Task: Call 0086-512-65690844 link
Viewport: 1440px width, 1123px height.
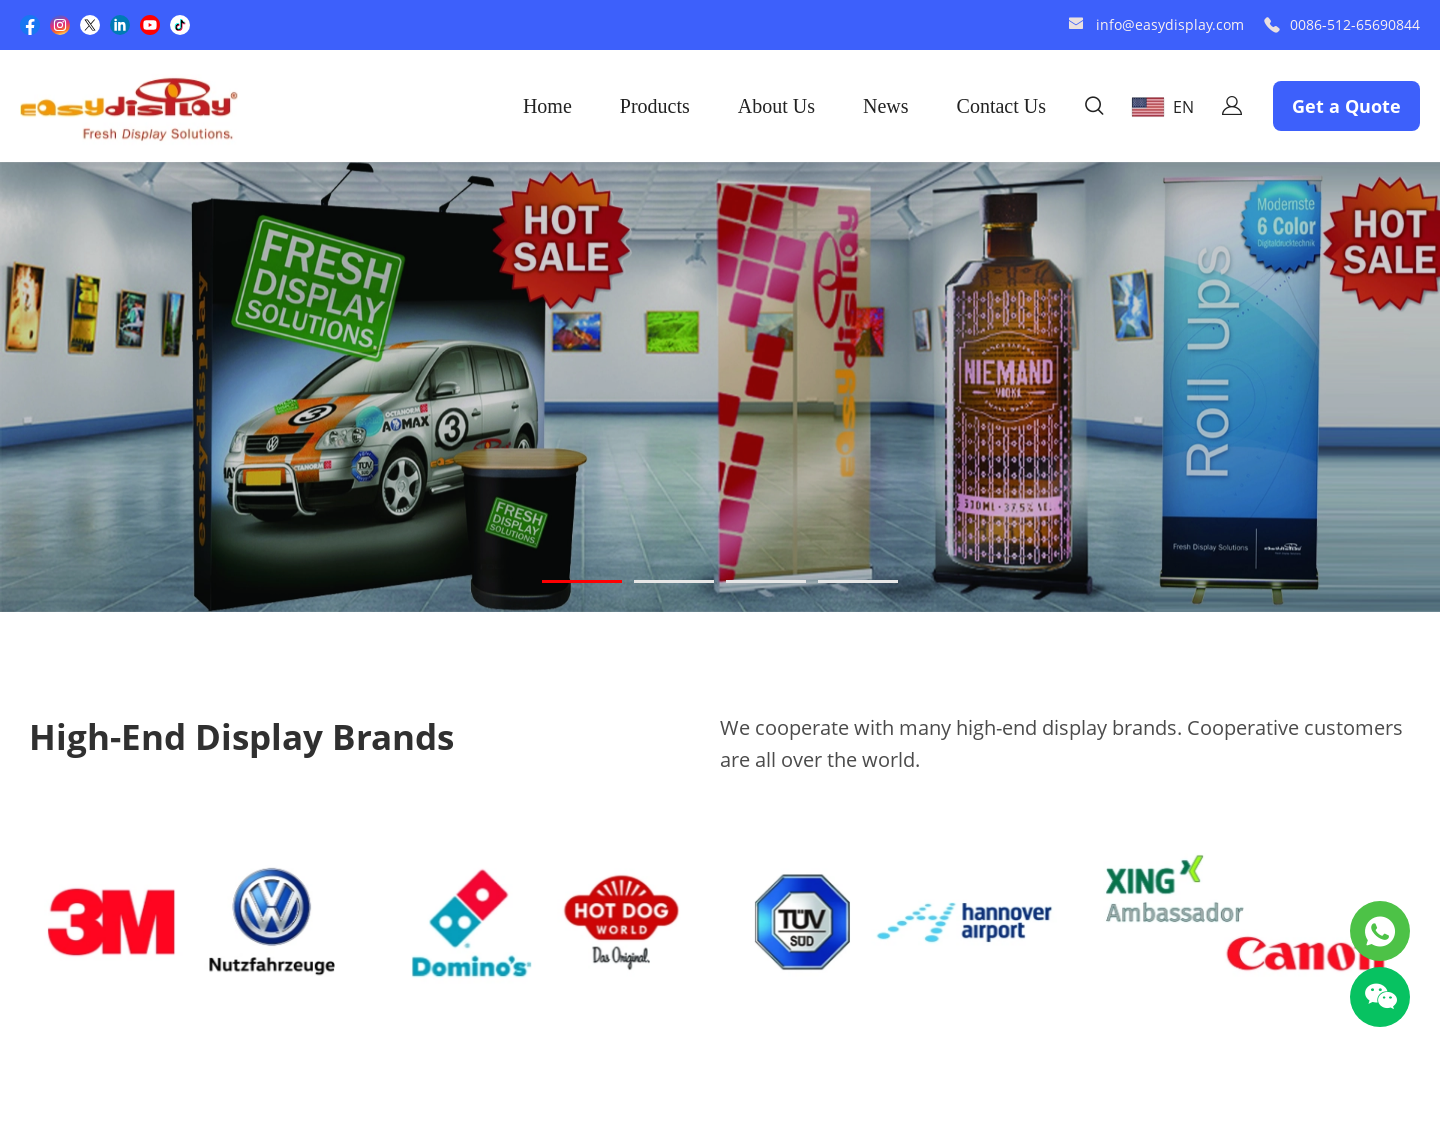Action: [x=1355, y=25]
